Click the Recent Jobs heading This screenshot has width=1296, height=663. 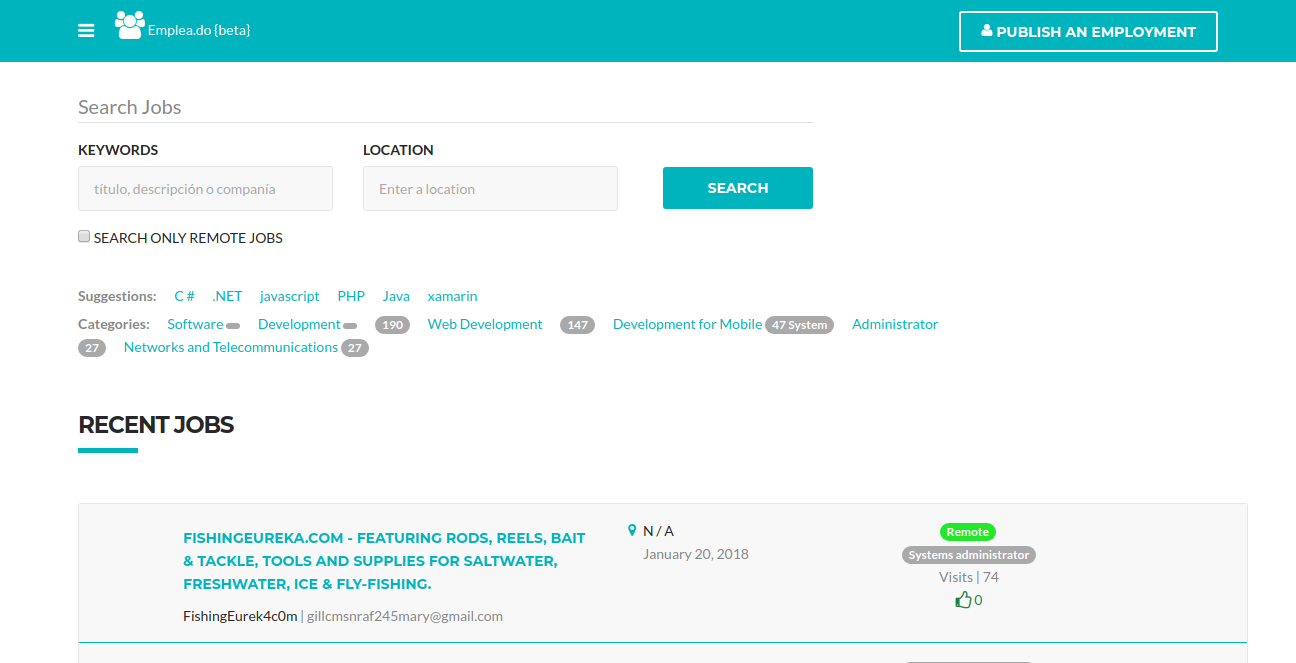[x=156, y=425]
